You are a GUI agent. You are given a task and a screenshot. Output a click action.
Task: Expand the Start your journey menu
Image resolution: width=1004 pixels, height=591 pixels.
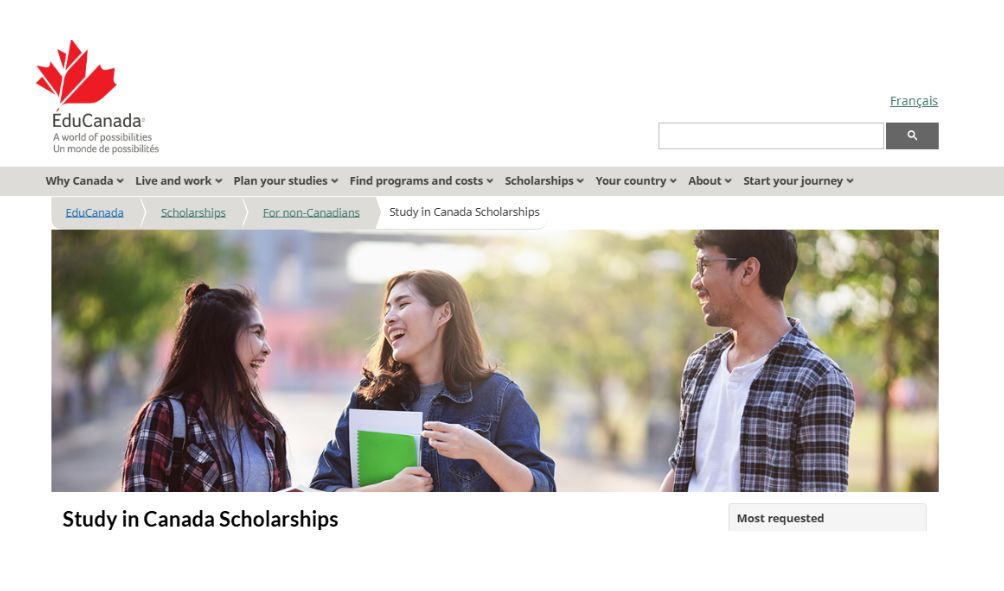[798, 181]
